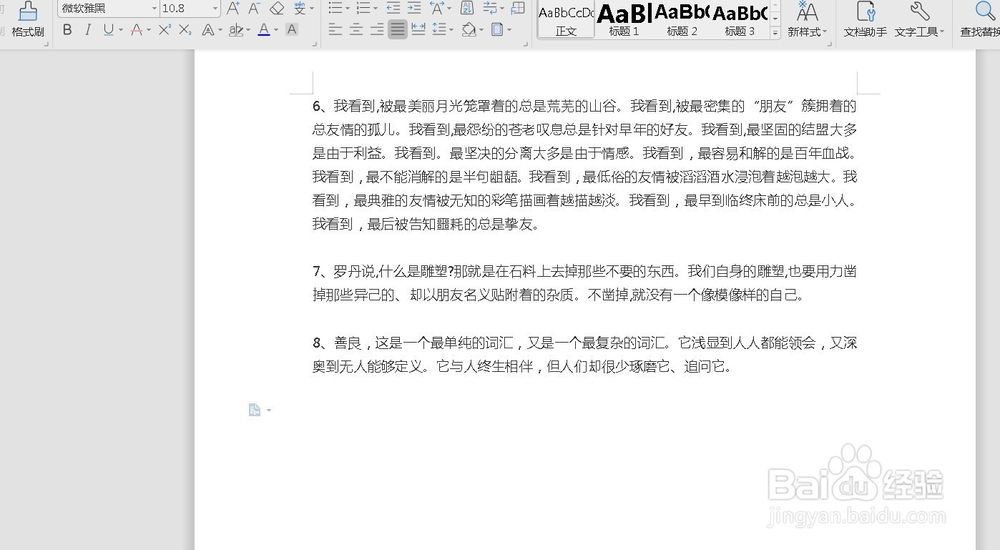Open 新样式 new style menu

[x=807, y=20]
